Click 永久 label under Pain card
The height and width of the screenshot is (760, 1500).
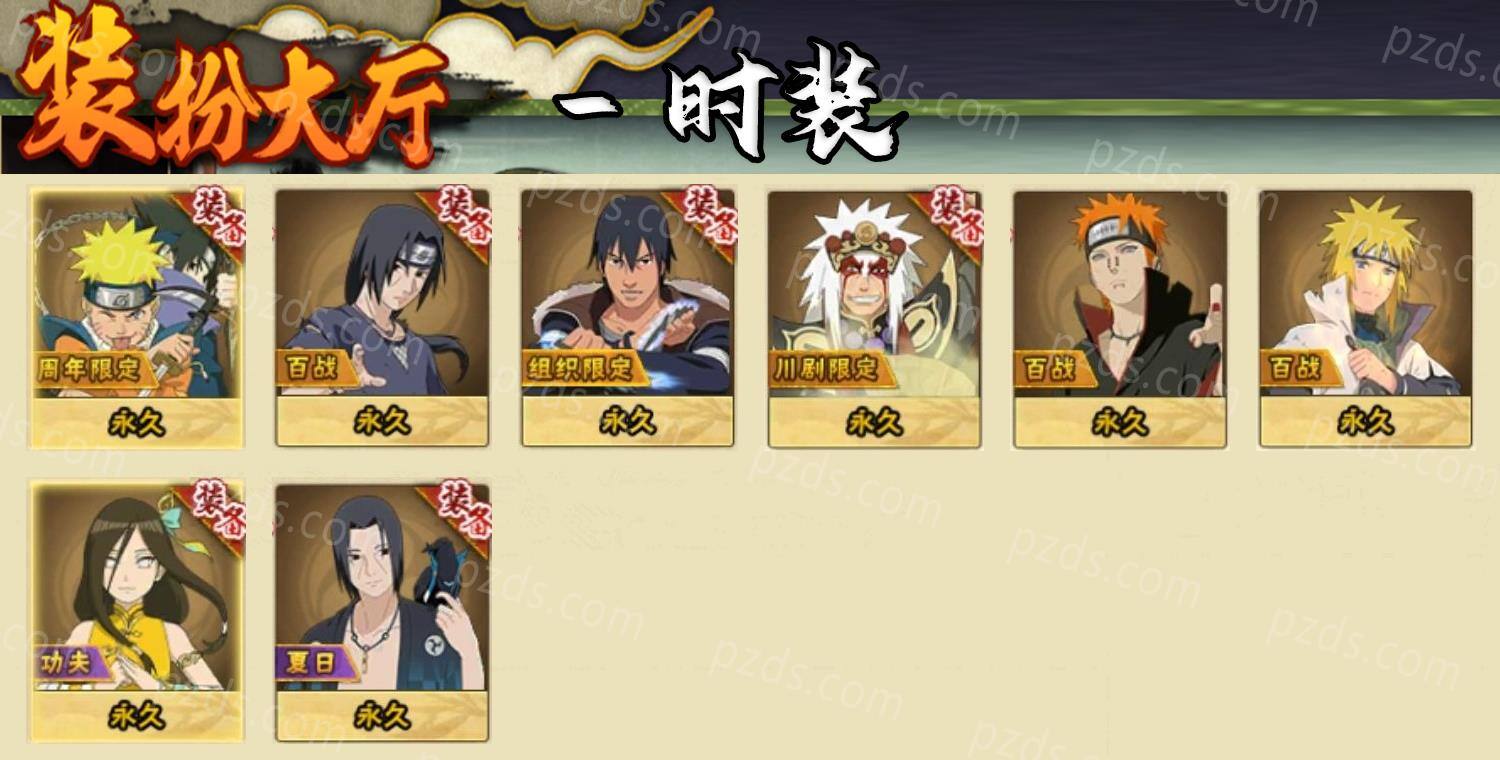pyautogui.click(x=1120, y=423)
